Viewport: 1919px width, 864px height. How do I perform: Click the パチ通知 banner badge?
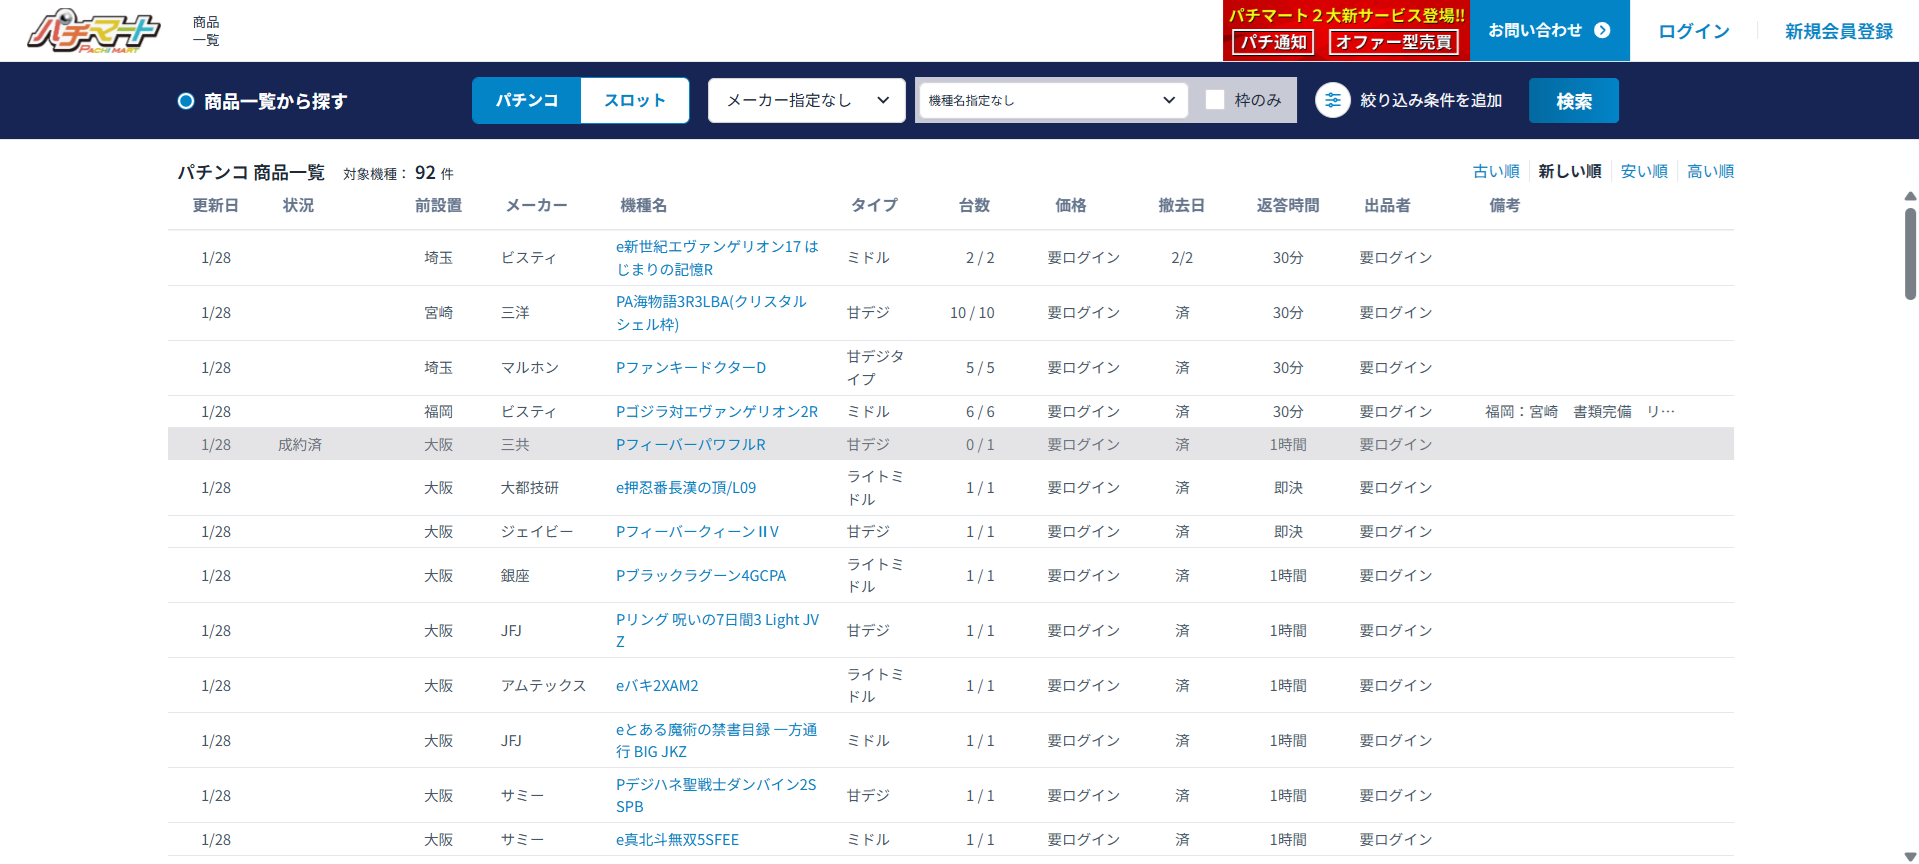pos(1272,42)
